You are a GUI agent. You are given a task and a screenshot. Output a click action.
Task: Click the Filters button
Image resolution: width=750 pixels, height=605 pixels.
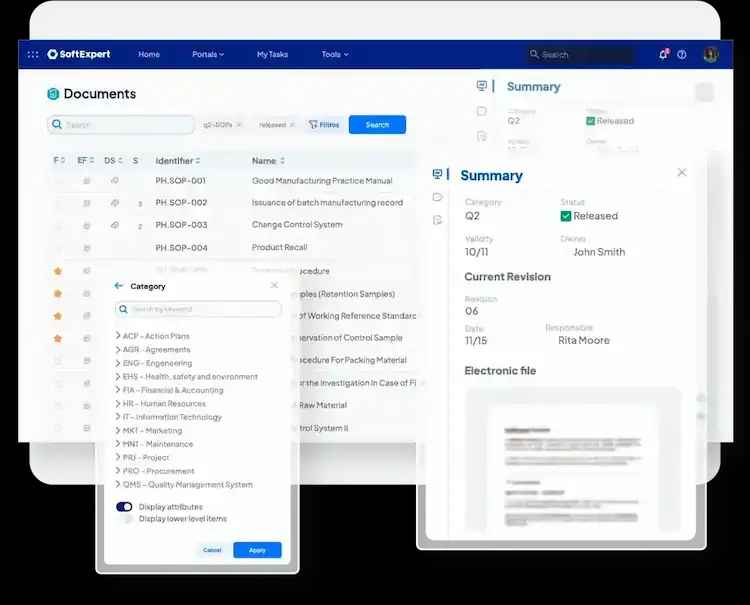(x=324, y=125)
